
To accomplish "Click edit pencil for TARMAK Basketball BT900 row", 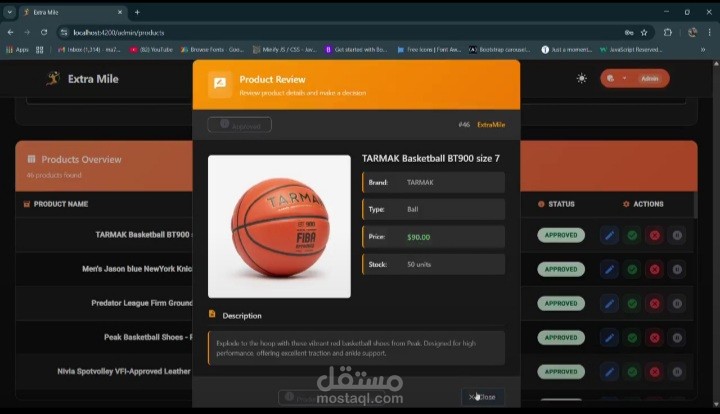I will pos(609,235).
